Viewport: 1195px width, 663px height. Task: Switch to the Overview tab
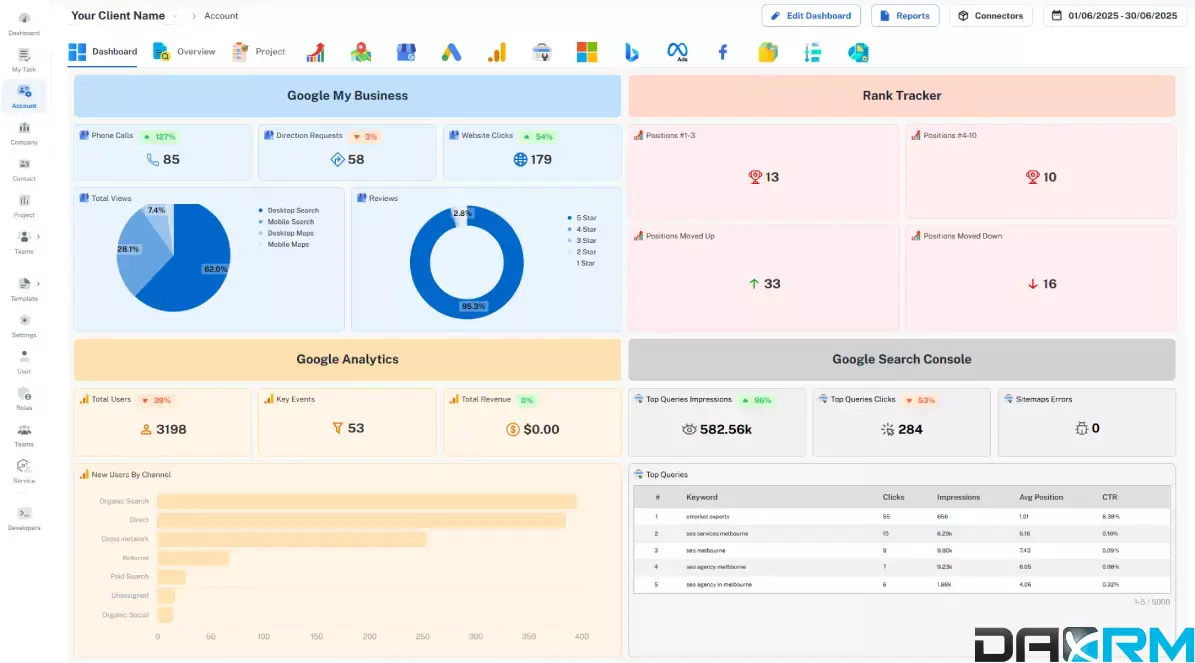tap(184, 51)
